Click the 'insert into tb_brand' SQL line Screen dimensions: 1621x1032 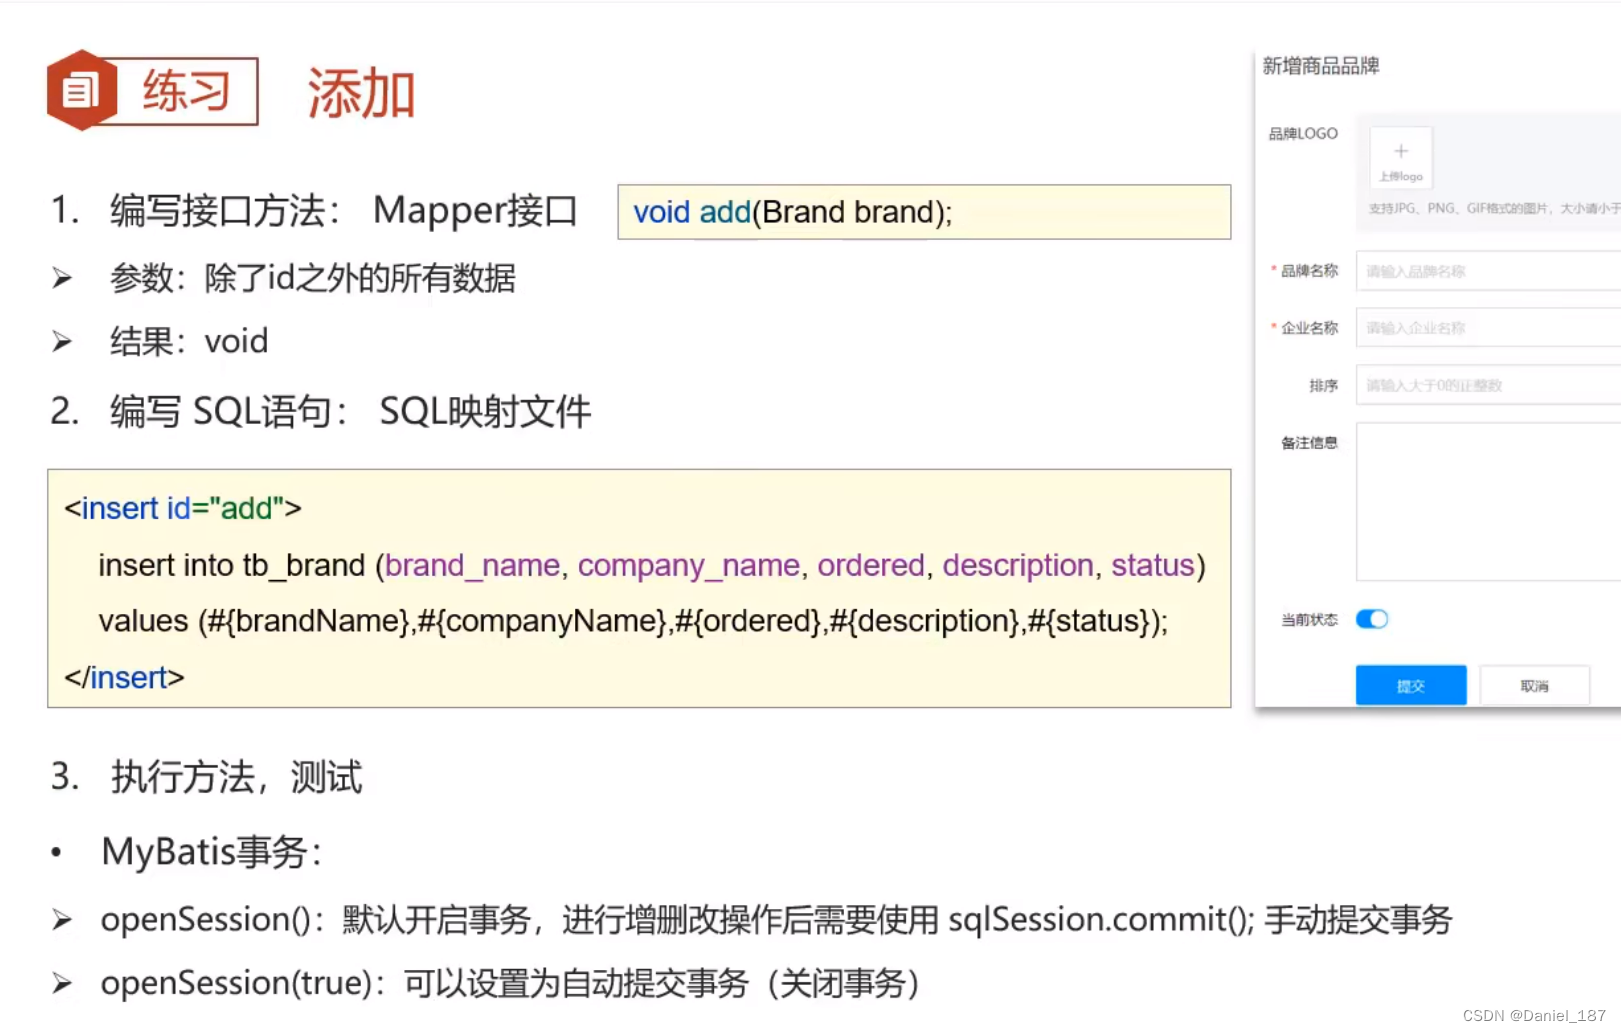(x=652, y=565)
